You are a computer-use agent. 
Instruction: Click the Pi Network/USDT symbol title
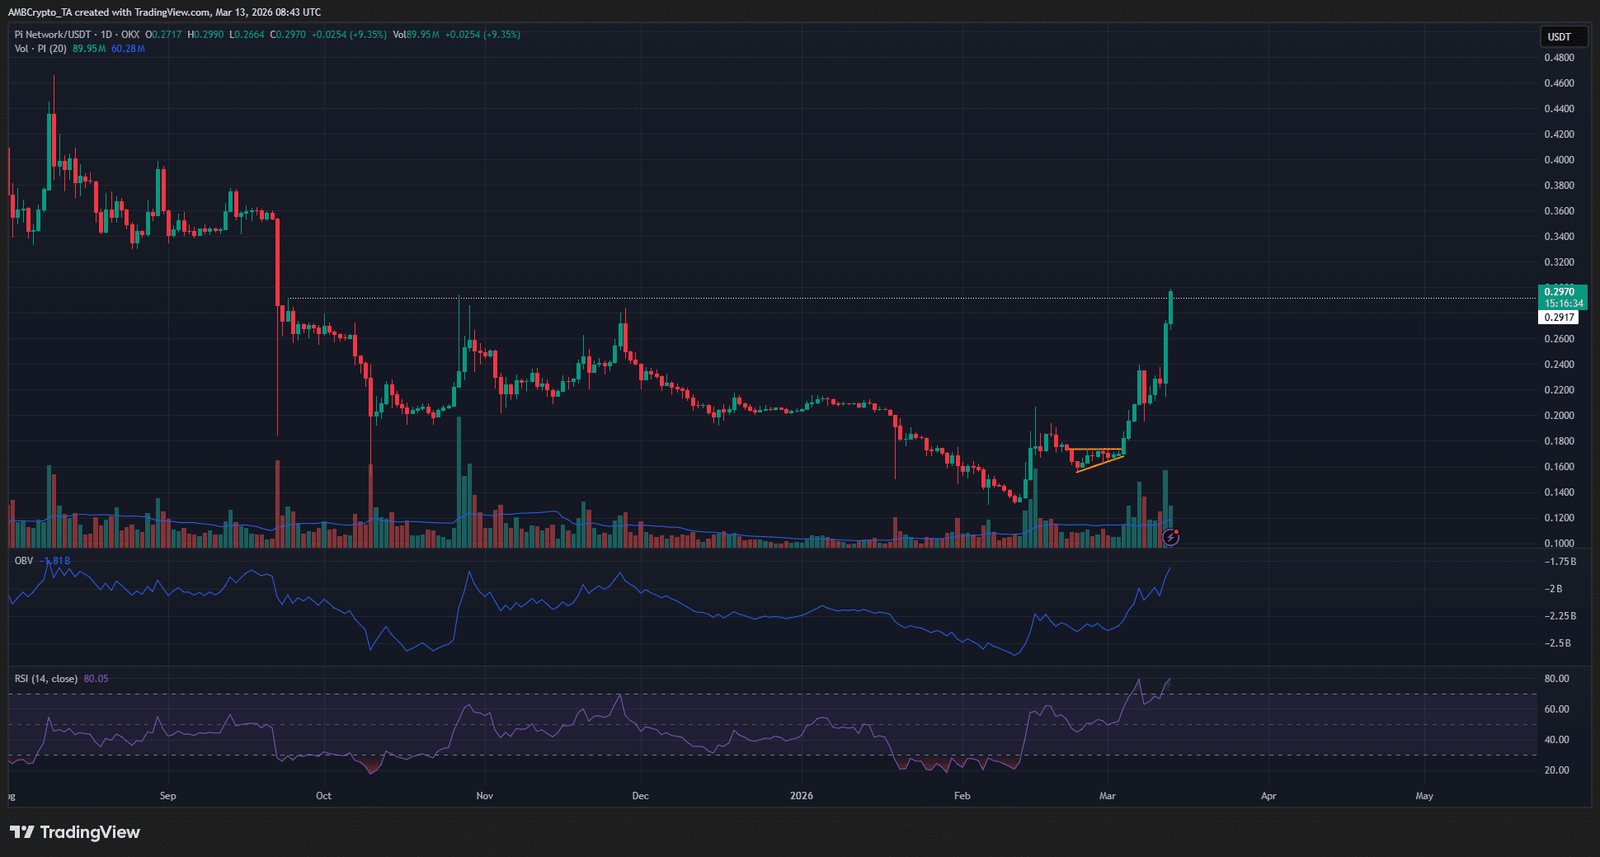52,34
